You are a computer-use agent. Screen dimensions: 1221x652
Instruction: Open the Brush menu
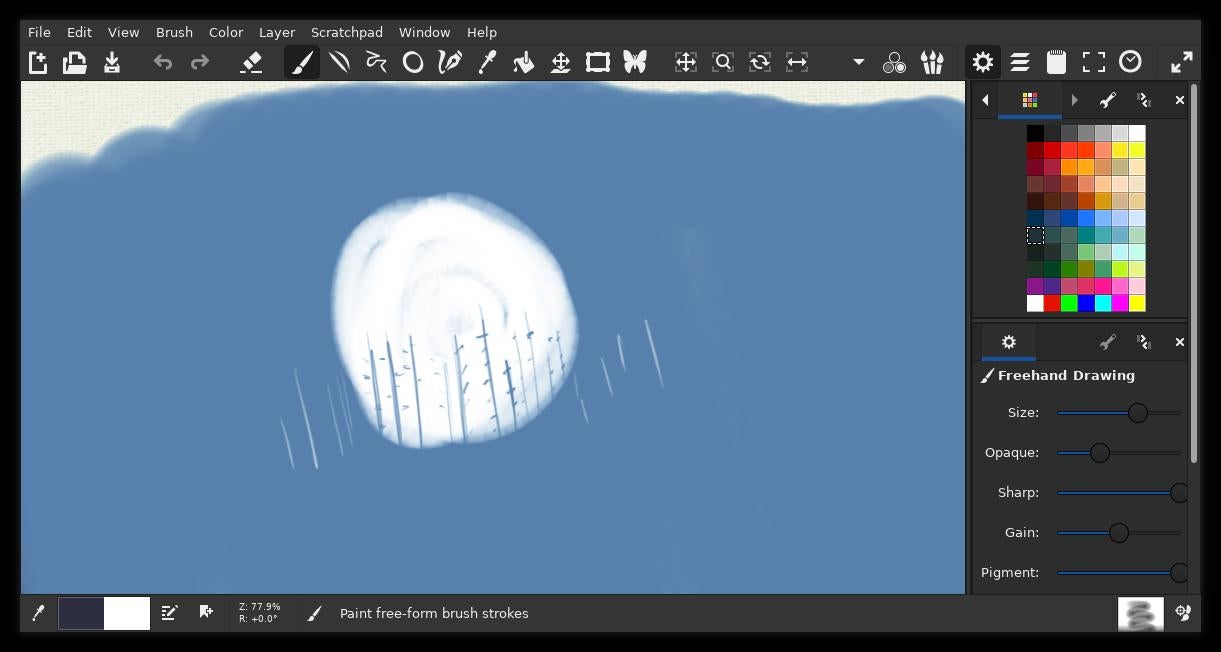click(x=174, y=32)
